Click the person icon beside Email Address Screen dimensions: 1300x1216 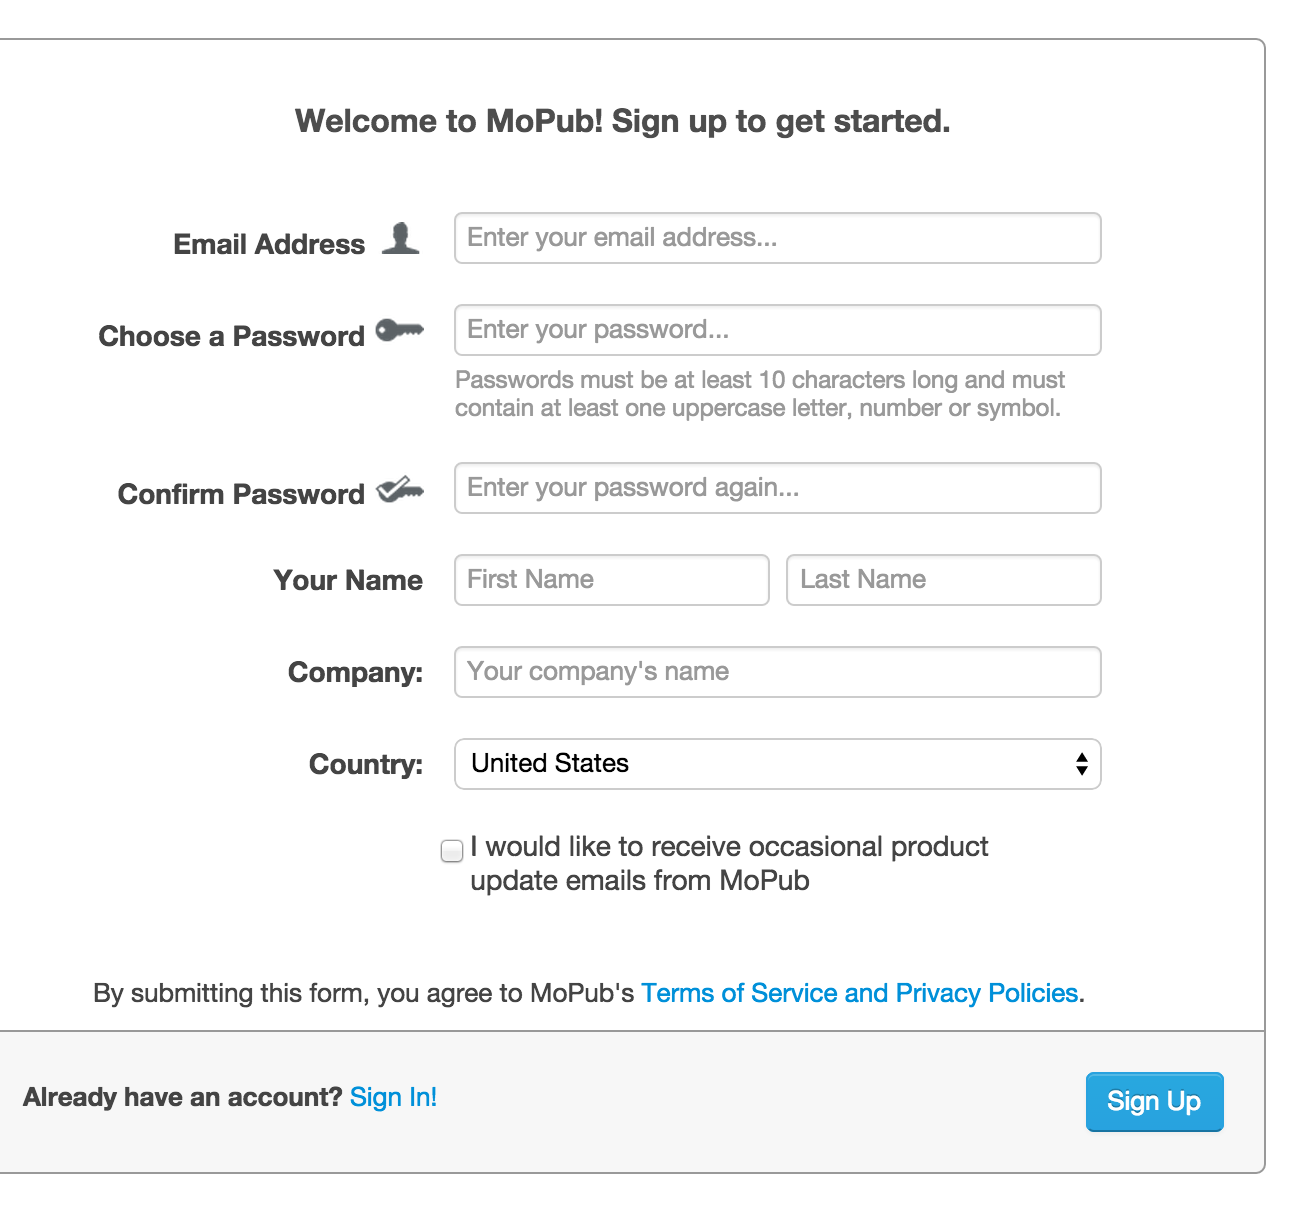coord(401,238)
